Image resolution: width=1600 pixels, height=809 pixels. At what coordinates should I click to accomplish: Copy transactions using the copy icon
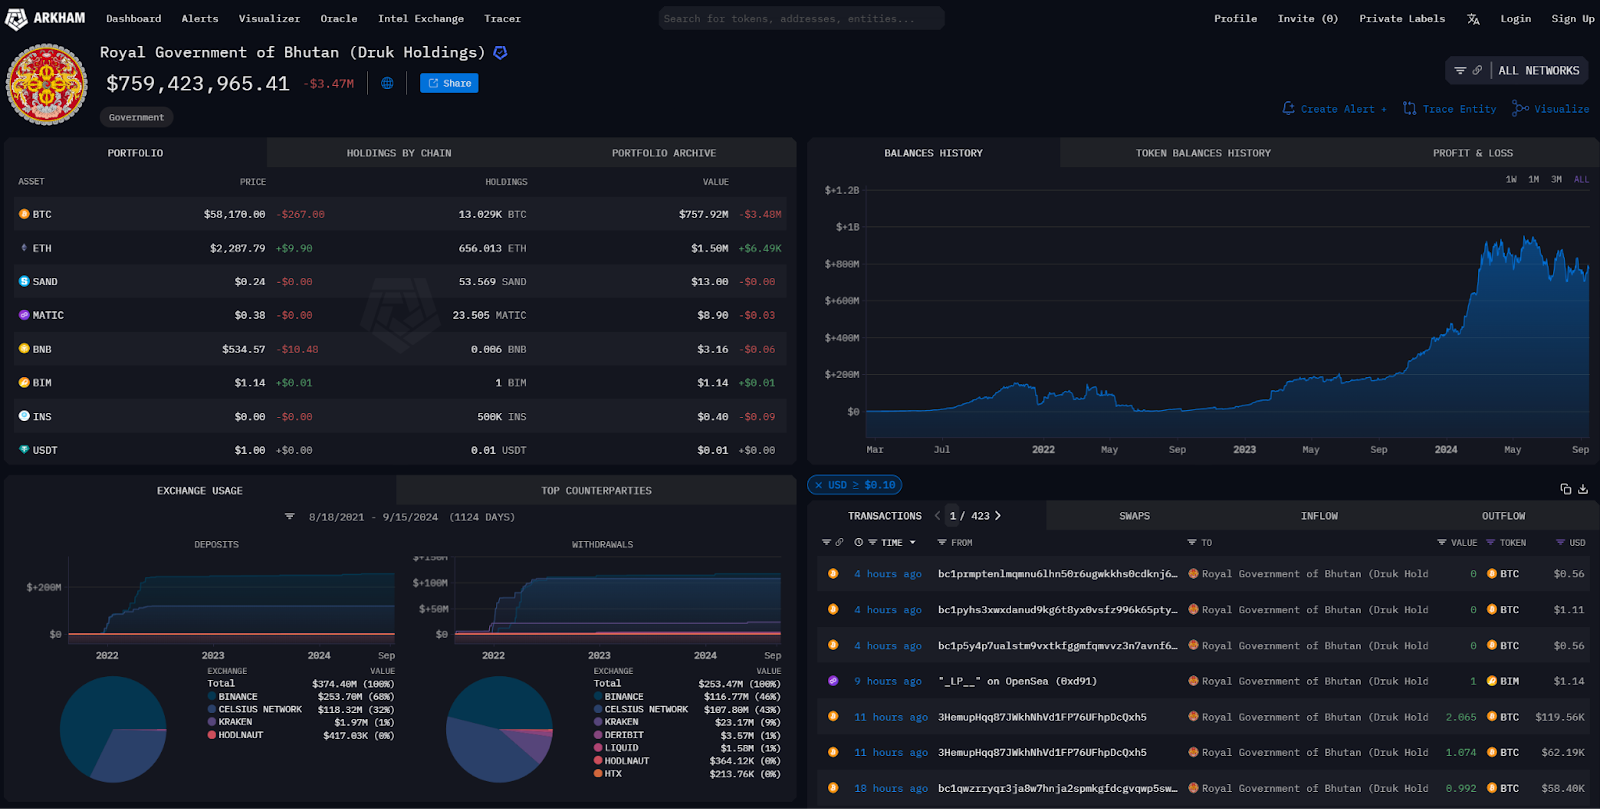(1566, 489)
